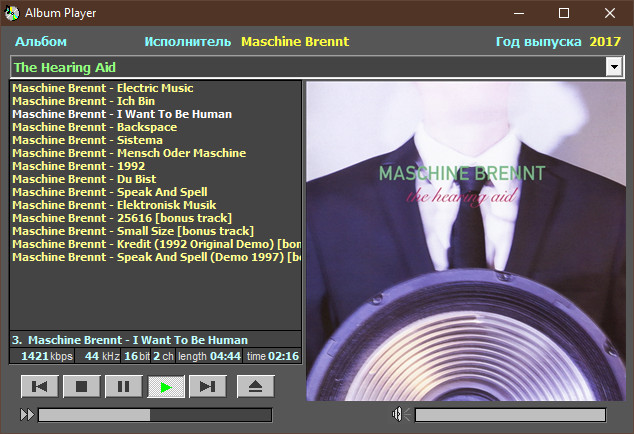Image resolution: width=634 pixels, height=434 pixels.
Task: Click the Исполнитель label
Action: [188, 42]
